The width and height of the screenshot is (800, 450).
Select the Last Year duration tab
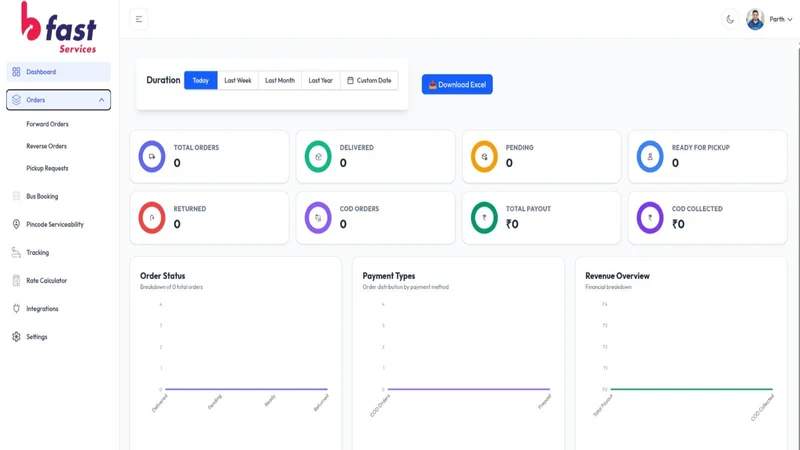coord(320,81)
